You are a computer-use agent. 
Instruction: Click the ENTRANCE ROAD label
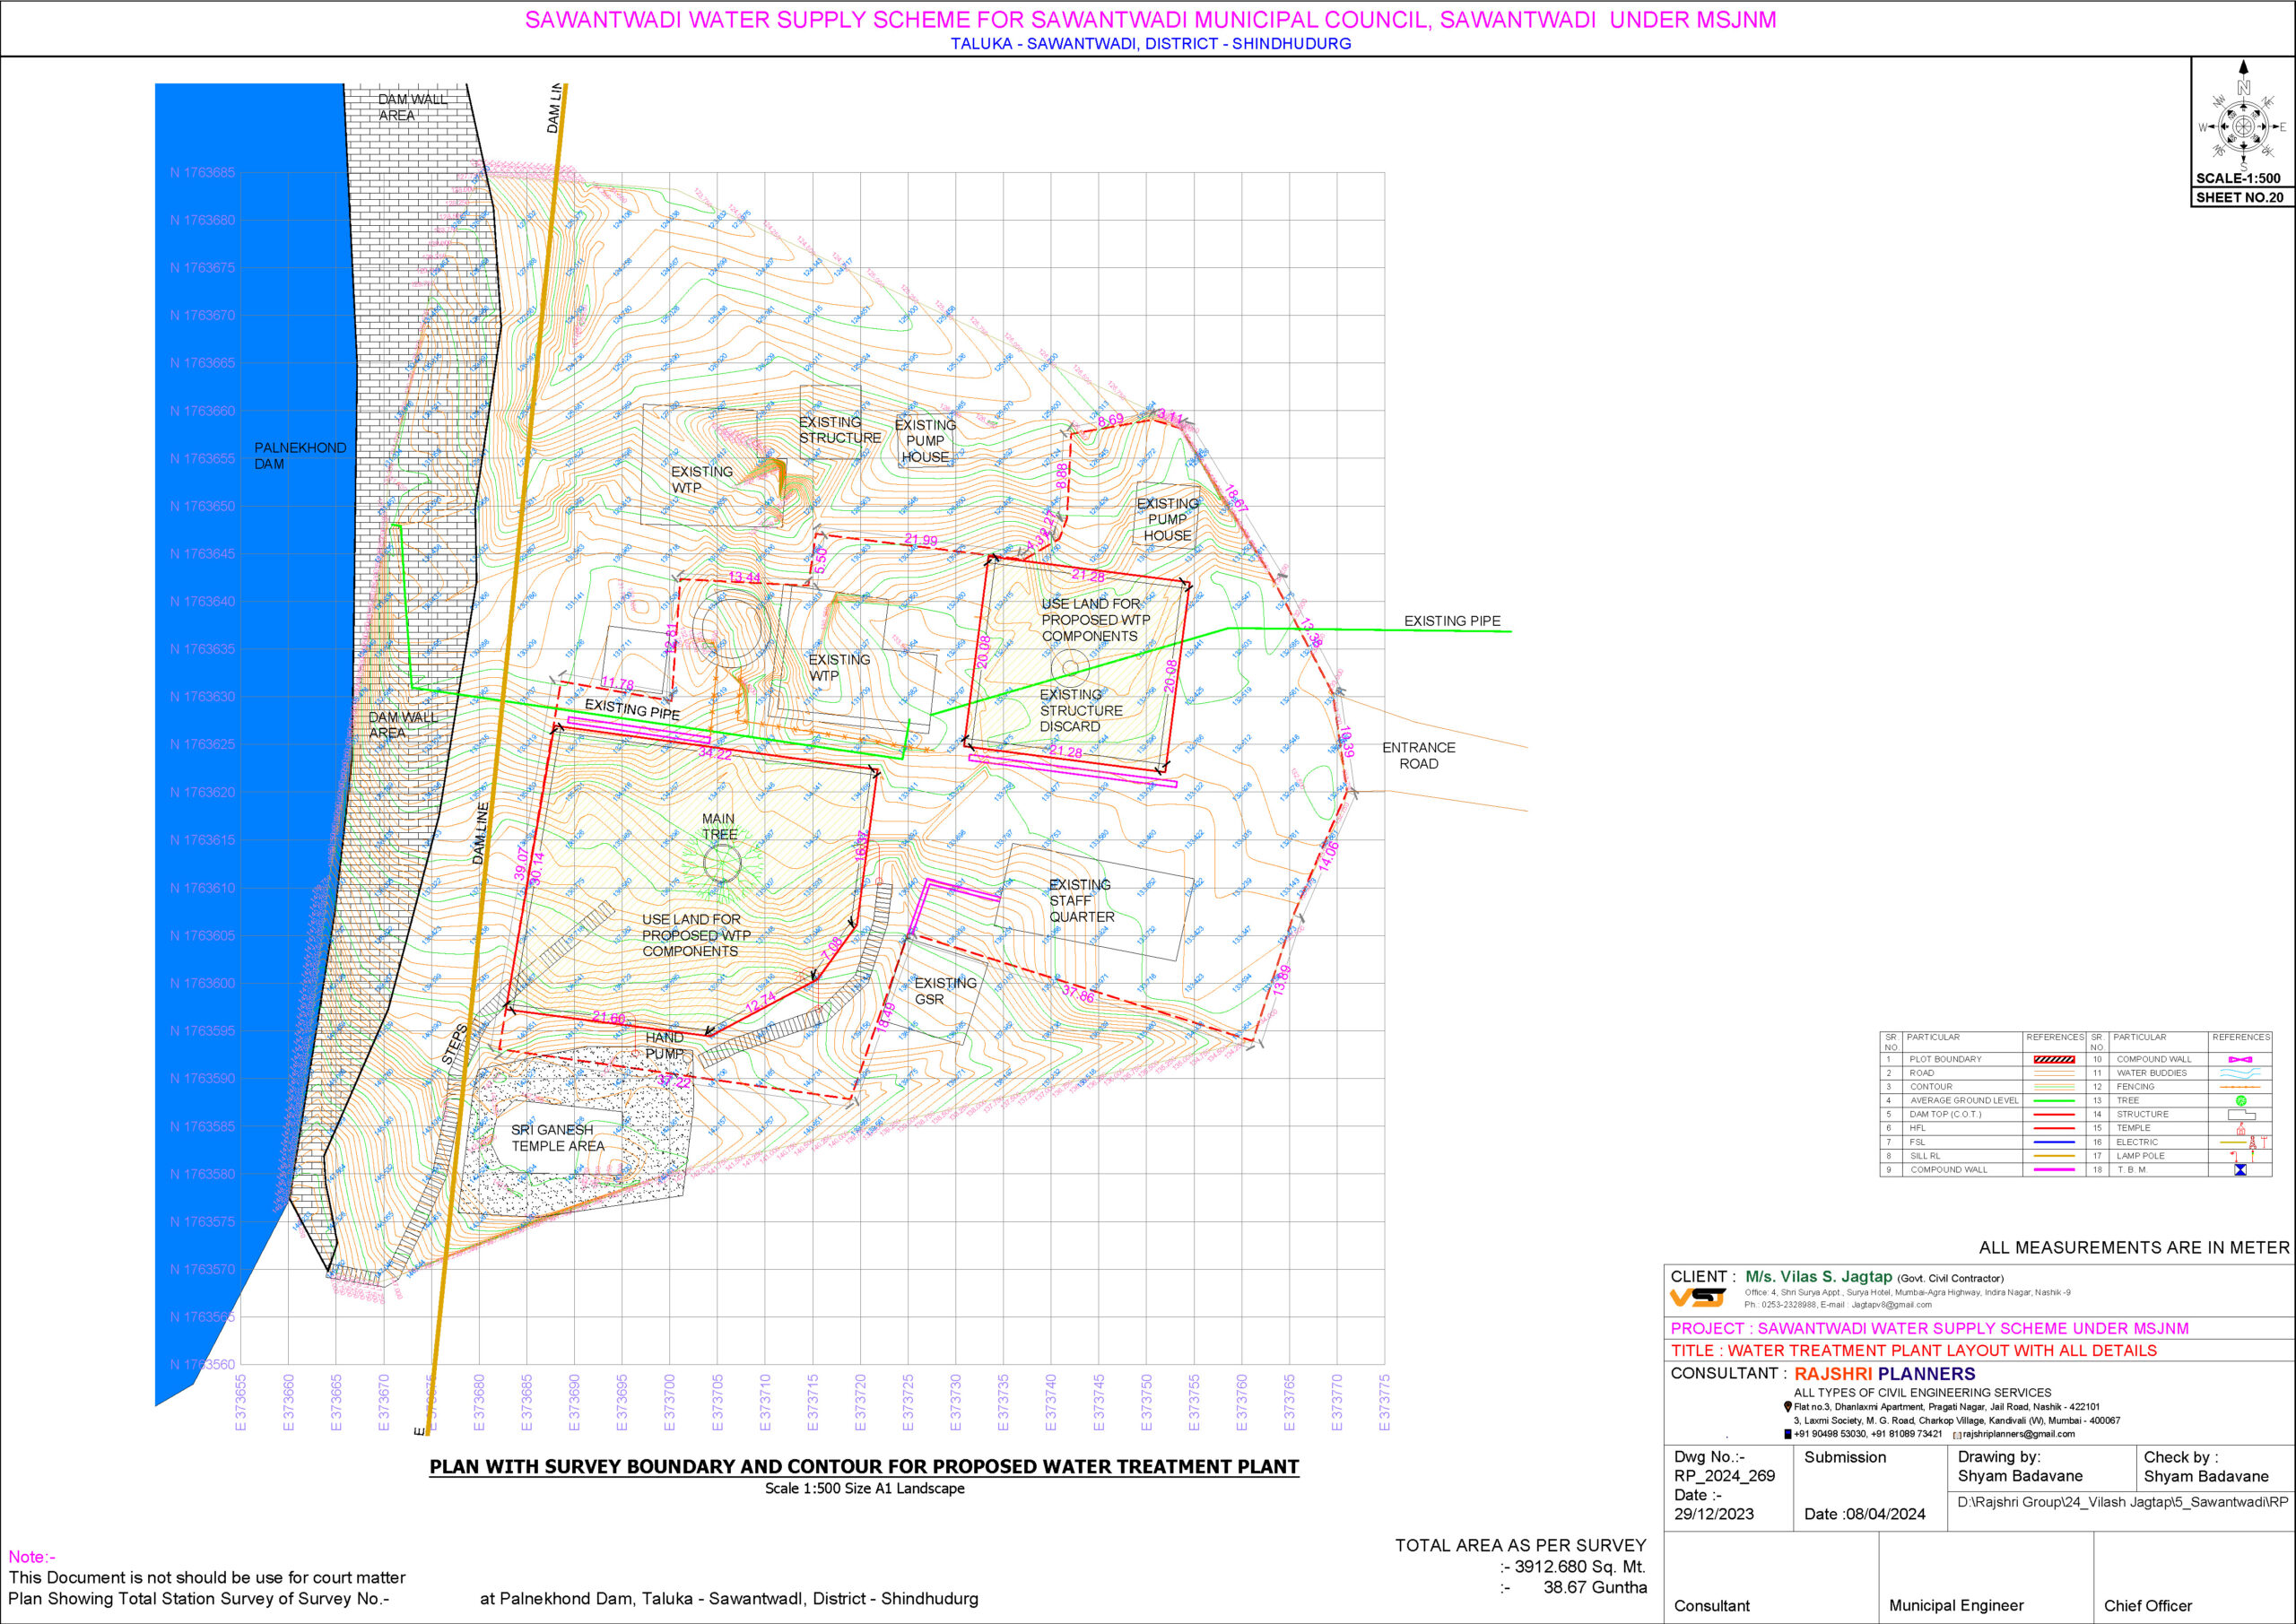[1418, 755]
